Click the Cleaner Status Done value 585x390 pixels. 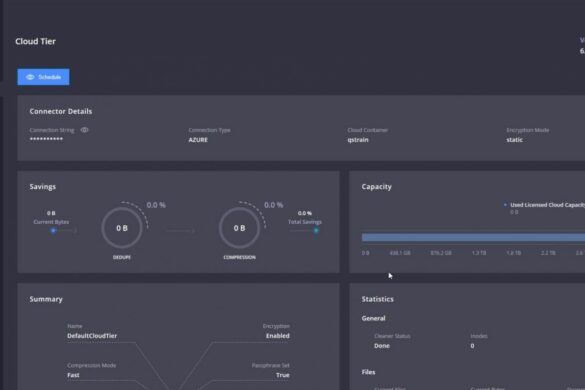point(382,346)
